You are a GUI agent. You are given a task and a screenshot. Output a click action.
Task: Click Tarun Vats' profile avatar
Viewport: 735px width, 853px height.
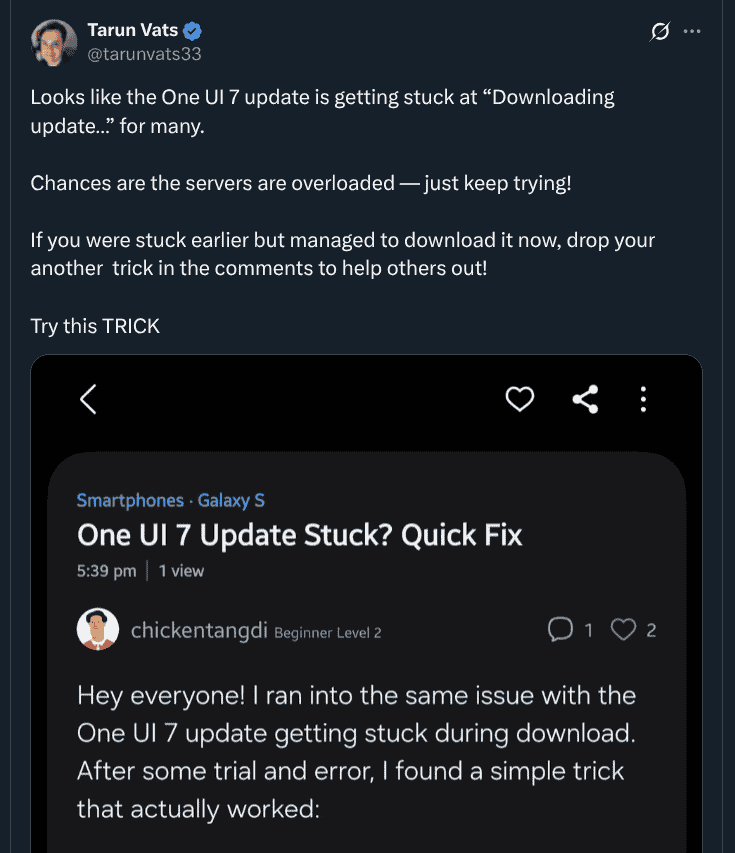tap(54, 43)
